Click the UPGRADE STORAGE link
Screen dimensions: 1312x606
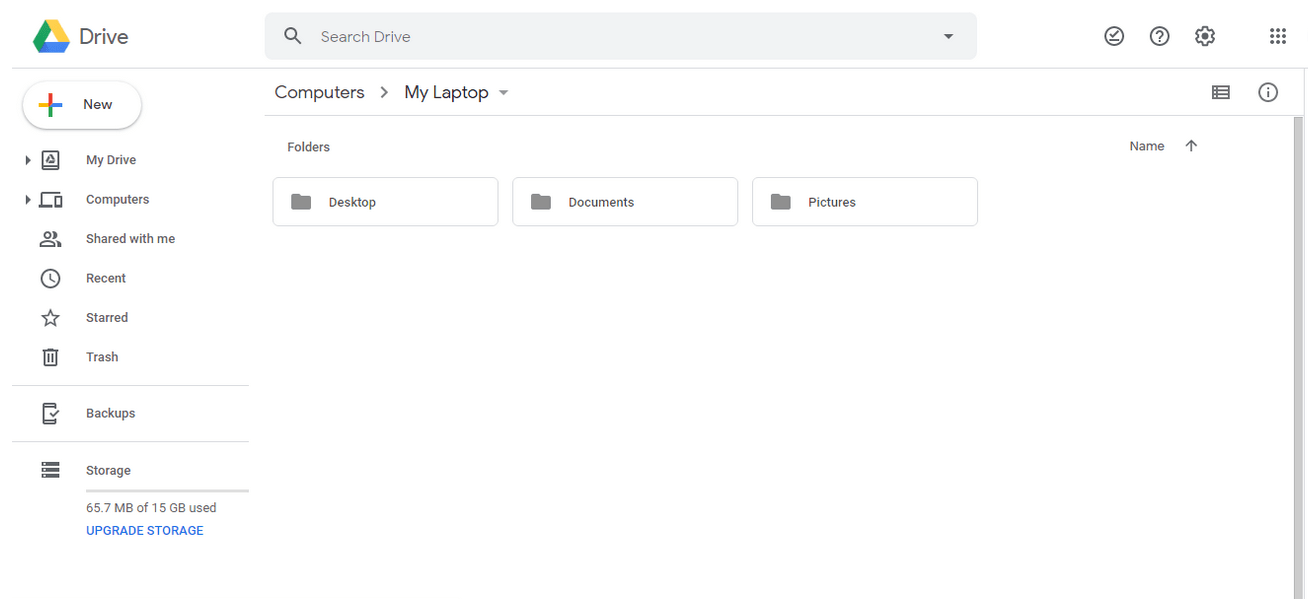(x=145, y=531)
